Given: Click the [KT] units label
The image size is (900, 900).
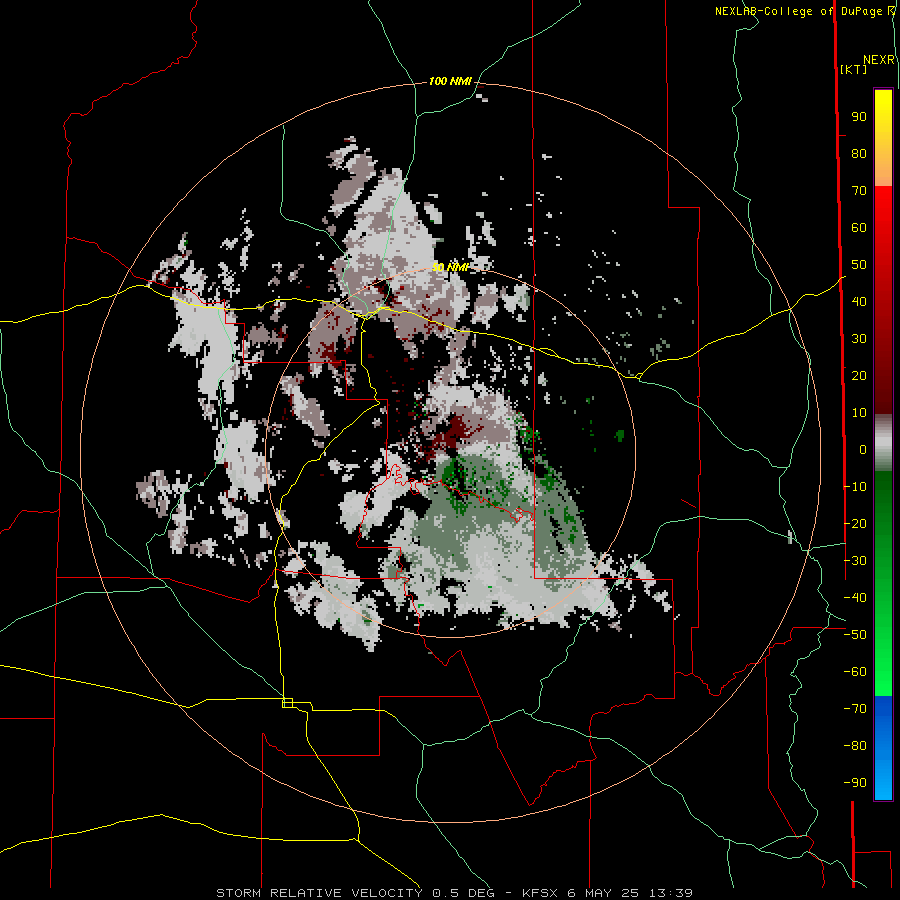Looking at the screenshot, I should click(853, 69).
